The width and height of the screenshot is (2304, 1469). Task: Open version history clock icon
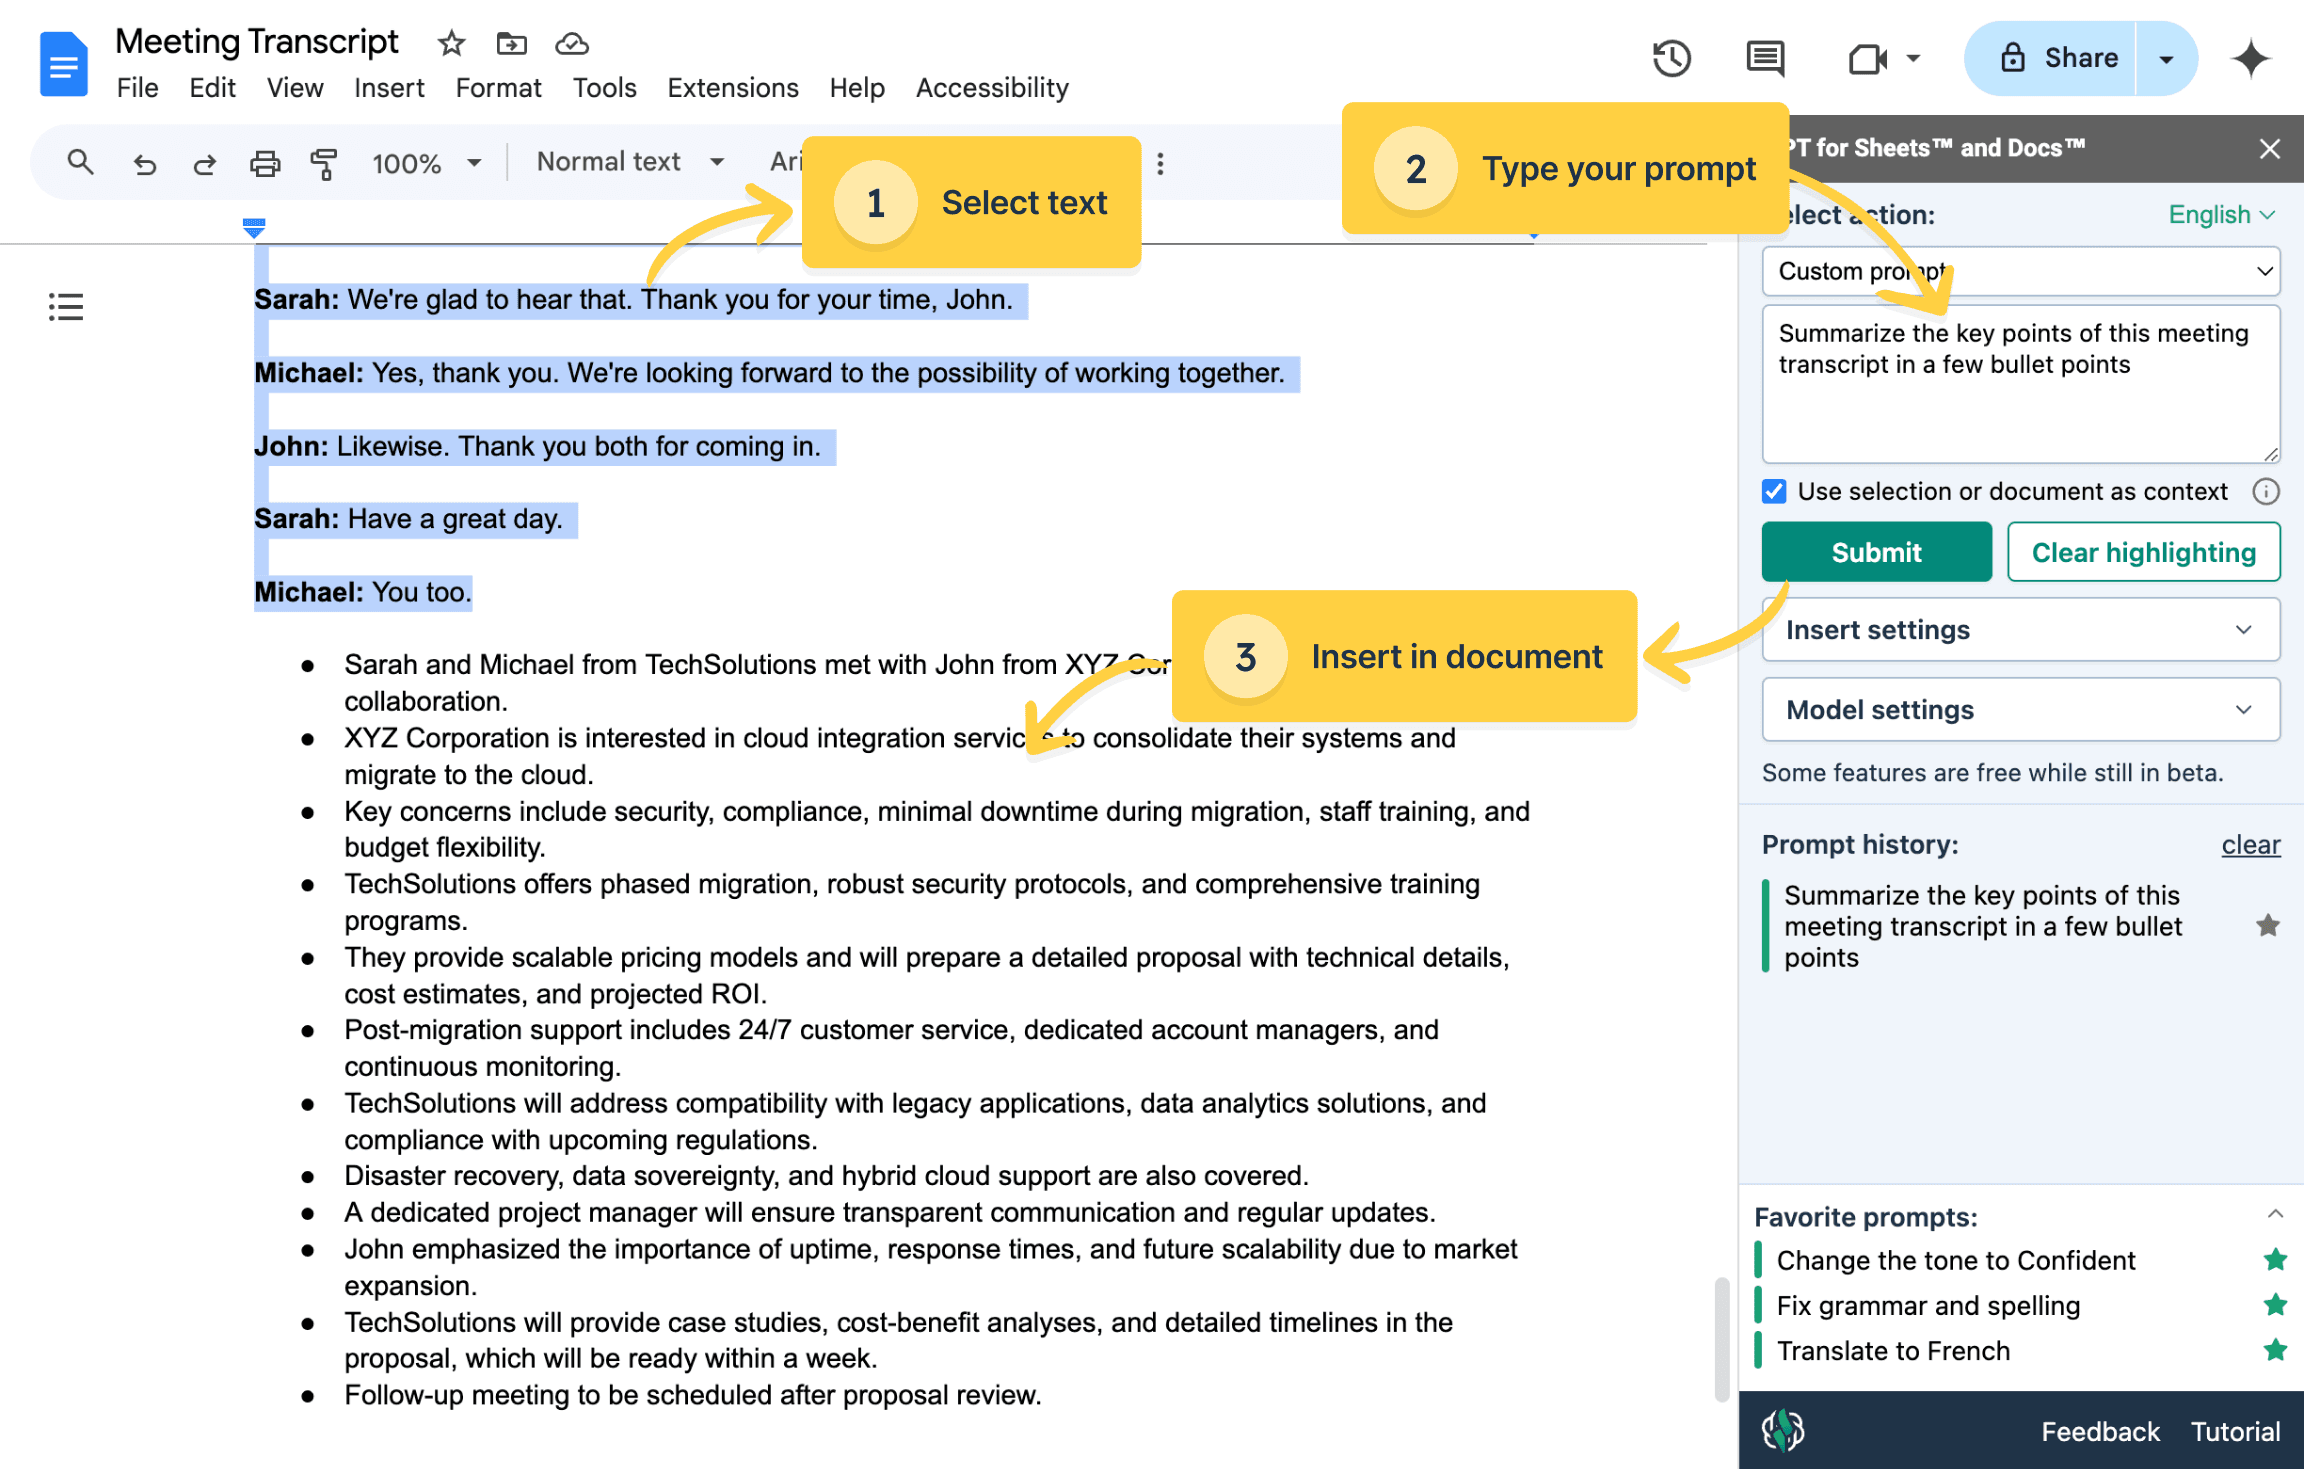(1671, 58)
